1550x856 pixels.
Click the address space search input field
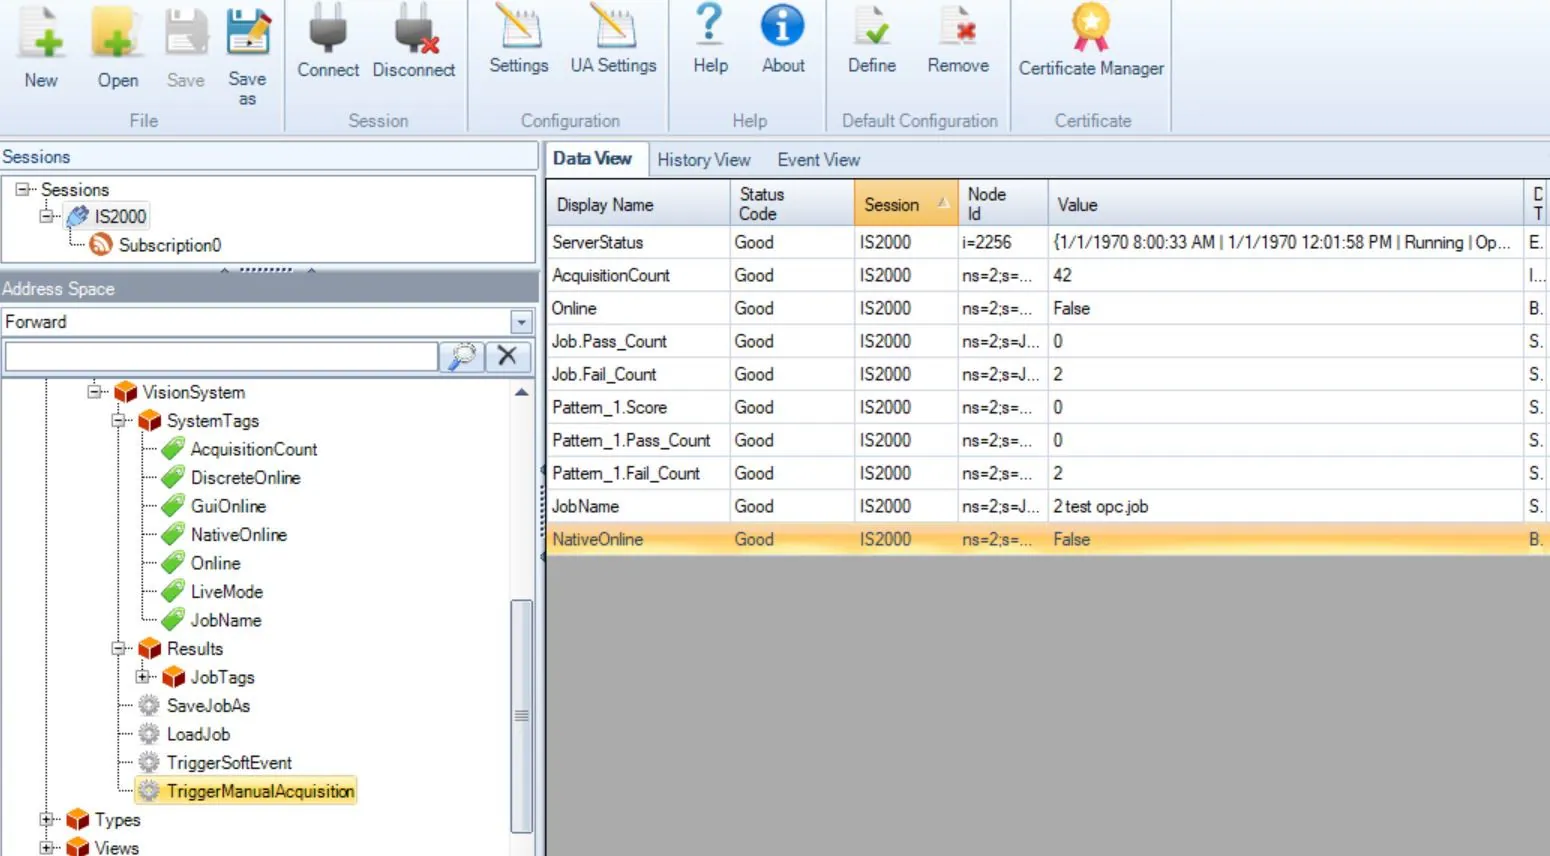[221, 356]
